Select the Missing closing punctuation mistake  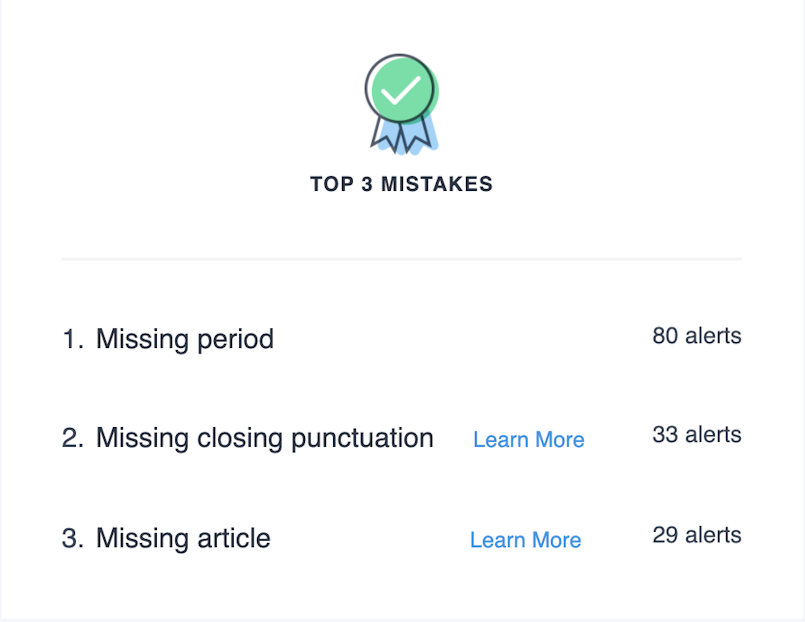pyautogui.click(x=264, y=438)
